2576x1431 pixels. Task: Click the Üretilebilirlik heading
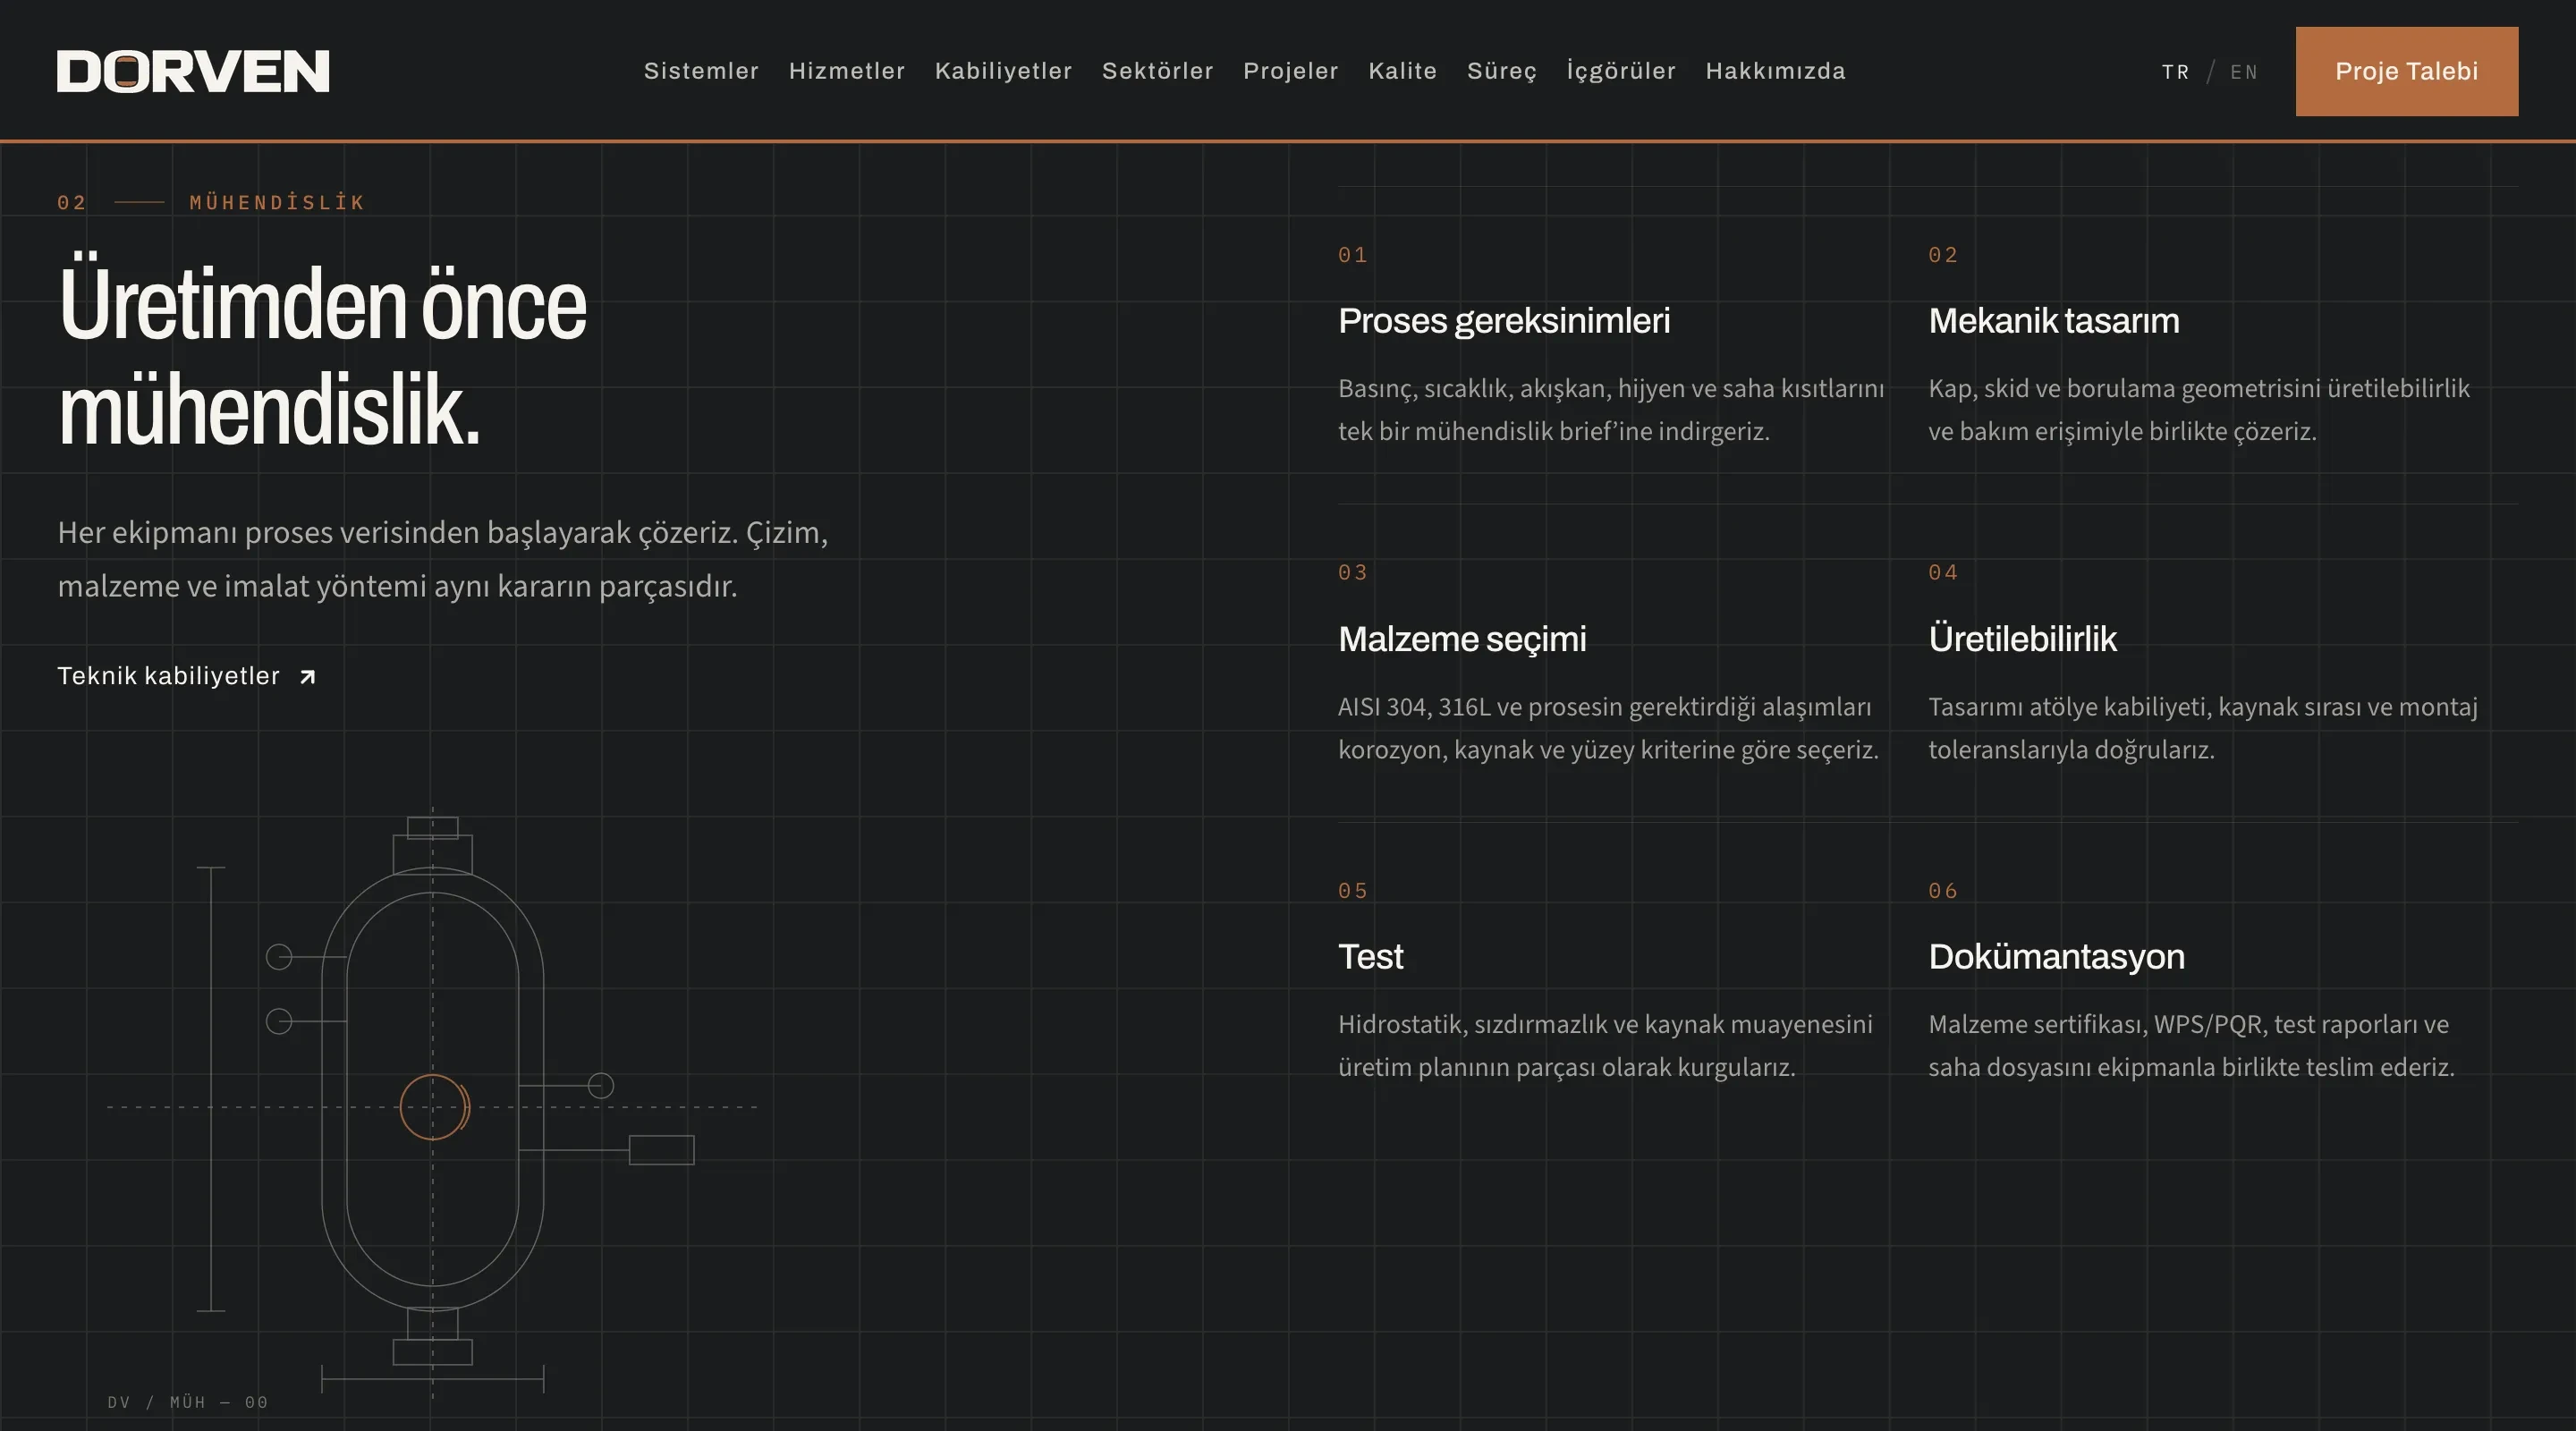[x=2022, y=639]
